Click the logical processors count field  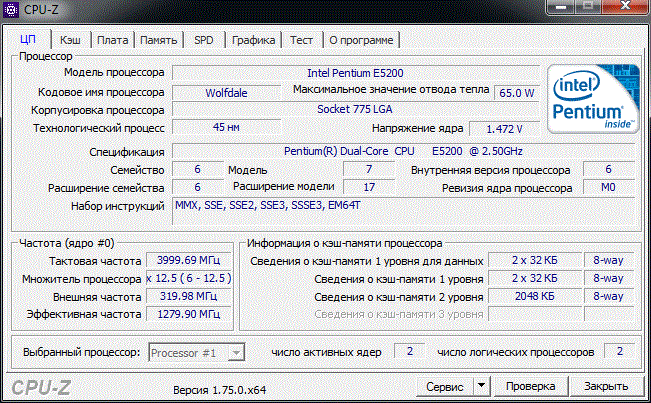pyautogui.click(x=619, y=351)
